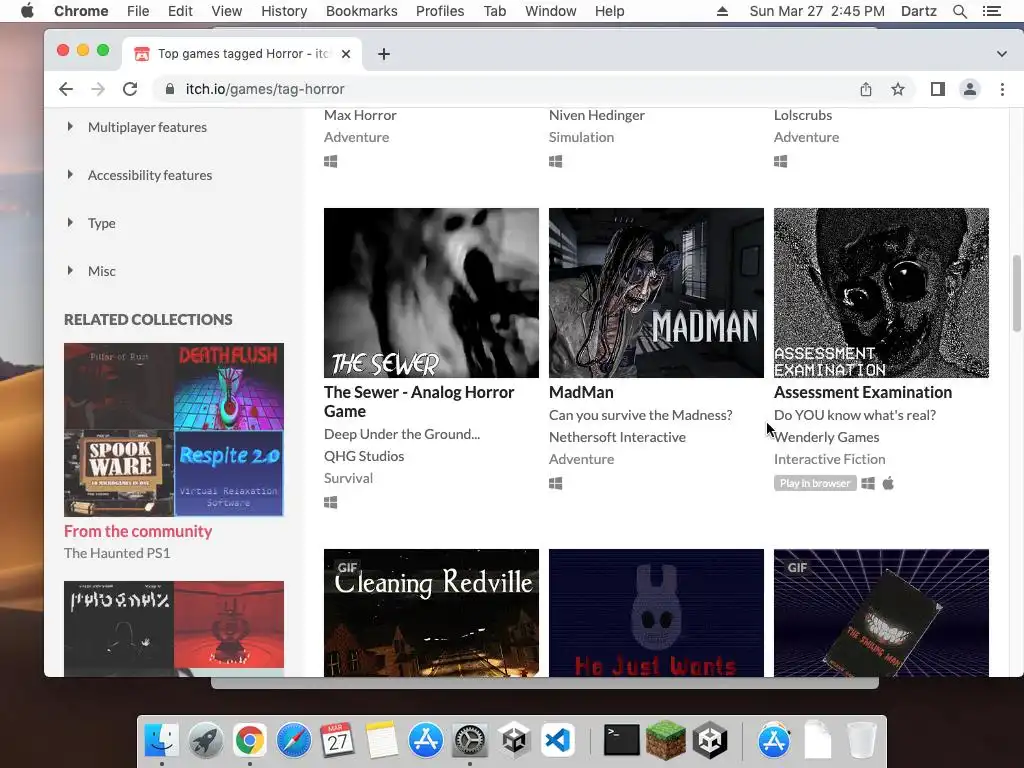
Task: Open the File menu
Action: click(138, 11)
